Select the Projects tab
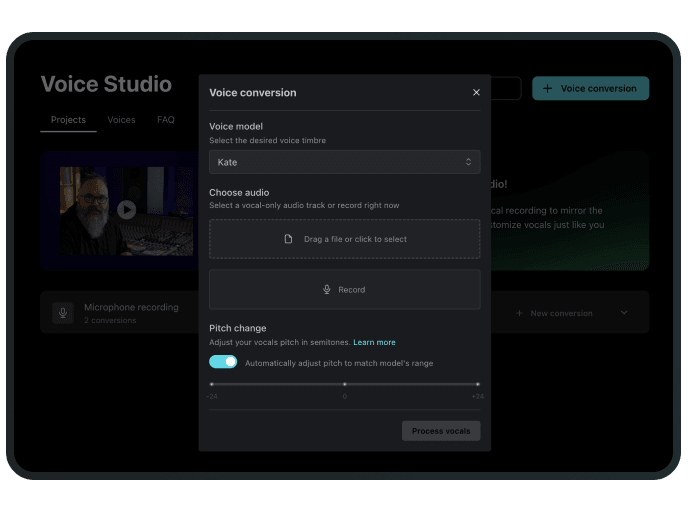Image resolution: width=688 pixels, height=508 pixels. 69,120
